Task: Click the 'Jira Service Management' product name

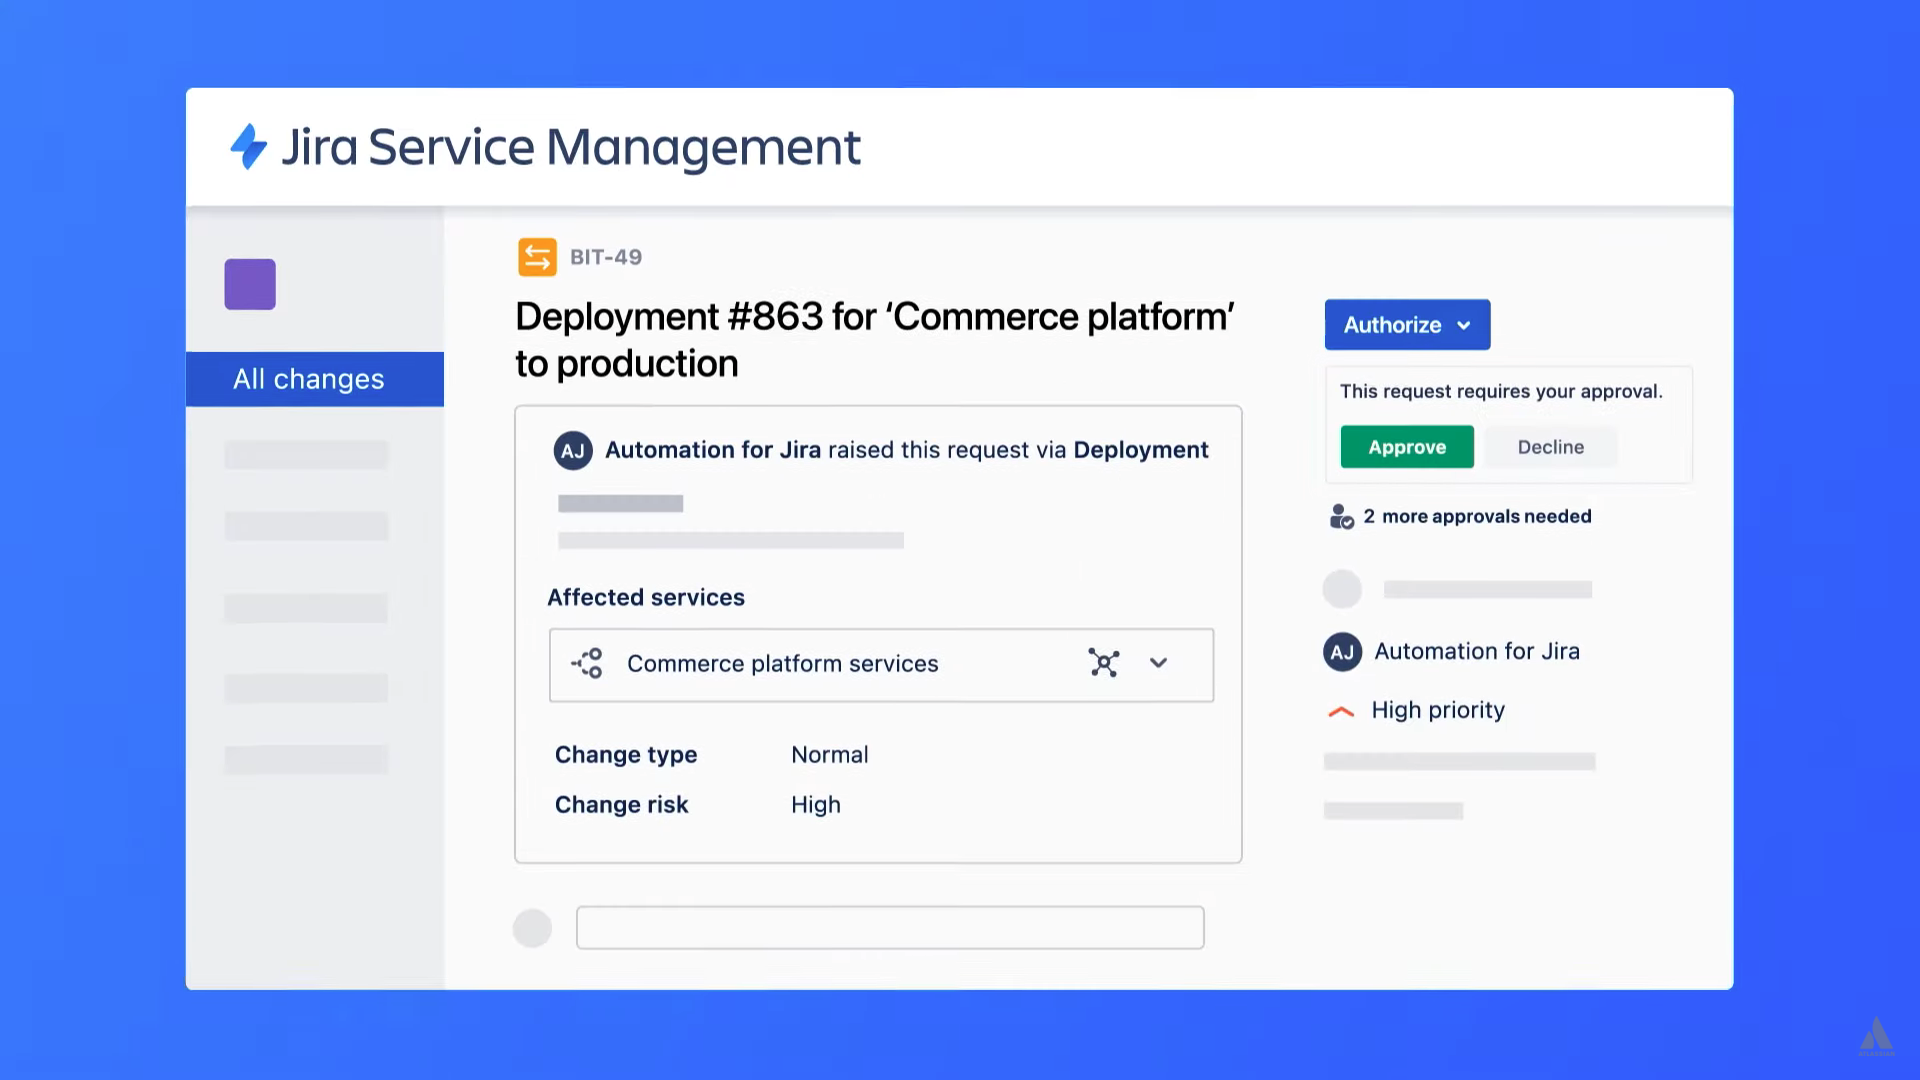Action: click(570, 147)
